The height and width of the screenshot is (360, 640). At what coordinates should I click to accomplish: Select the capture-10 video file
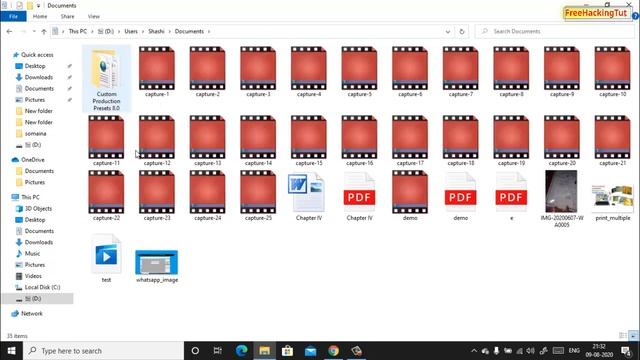pyautogui.click(x=612, y=71)
